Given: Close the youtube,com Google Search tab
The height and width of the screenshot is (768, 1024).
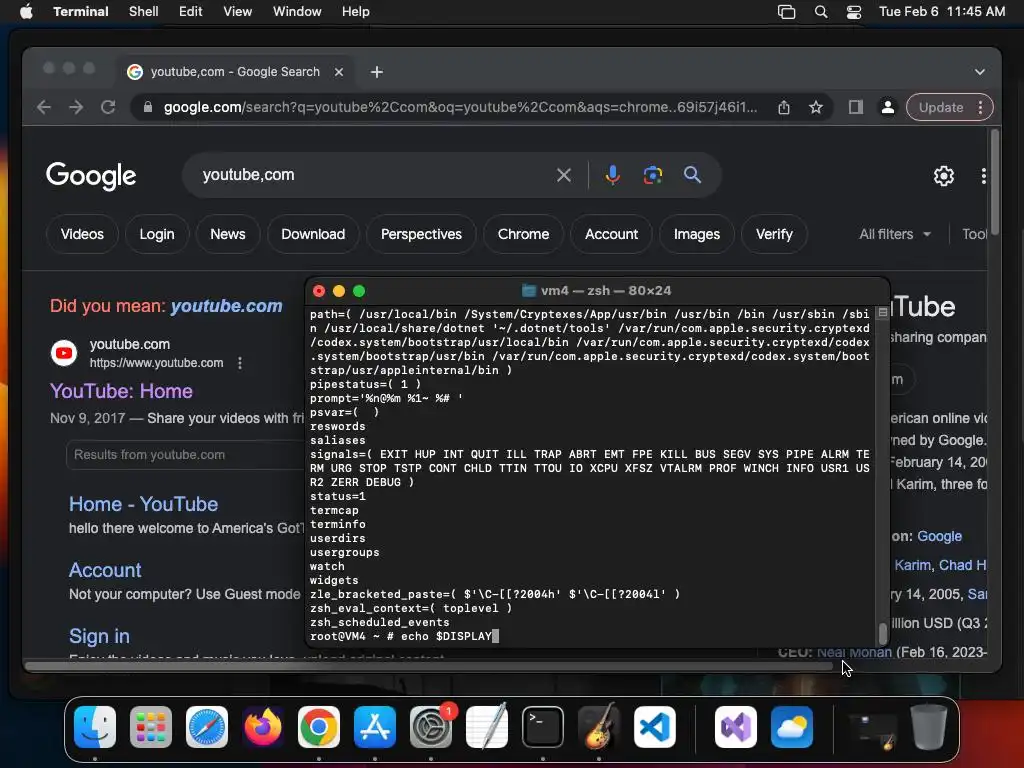Looking at the screenshot, I should pyautogui.click(x=339, y=72).
